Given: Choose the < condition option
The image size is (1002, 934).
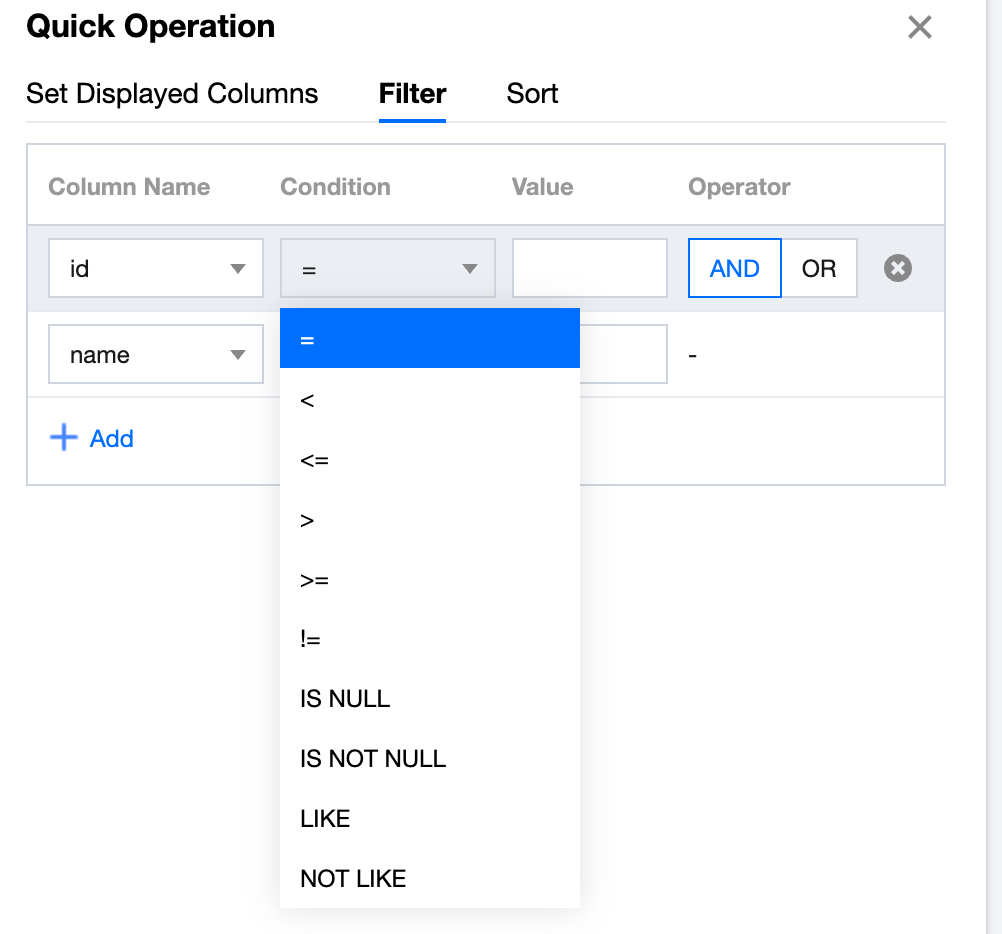Looking at the screenshot, I should [429, 400].
